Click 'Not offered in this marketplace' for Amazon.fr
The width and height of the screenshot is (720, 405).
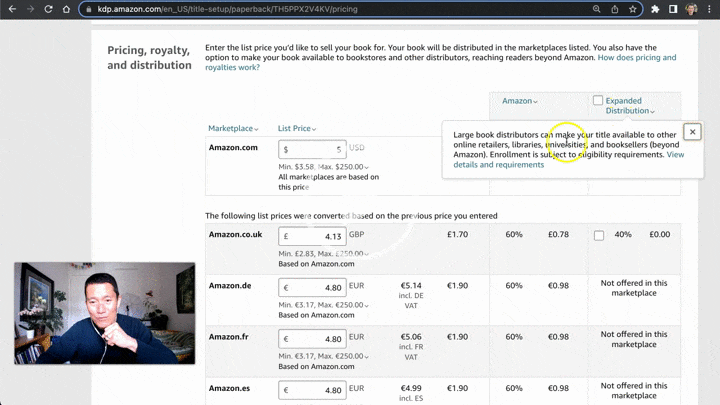(634, 339)
